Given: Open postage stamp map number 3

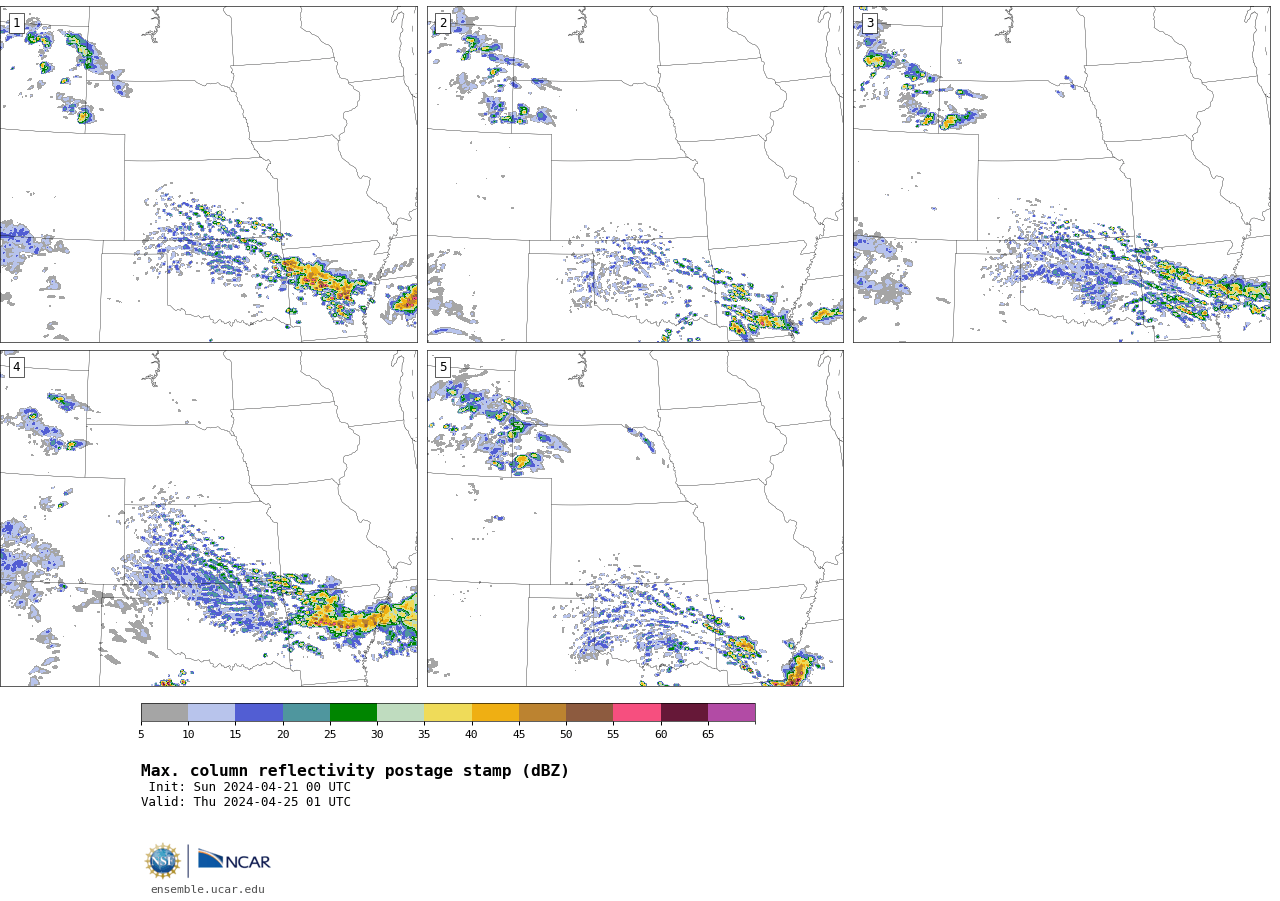Looking at the screenshot, I should 1061,174.
